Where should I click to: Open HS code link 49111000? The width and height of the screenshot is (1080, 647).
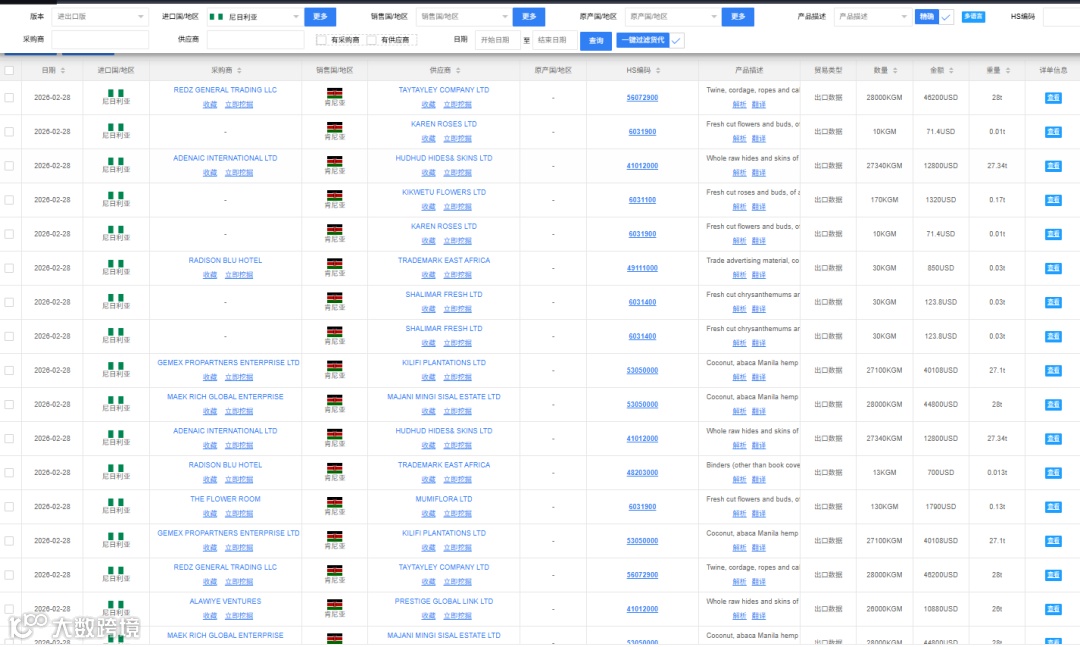[x=642, y=268]
